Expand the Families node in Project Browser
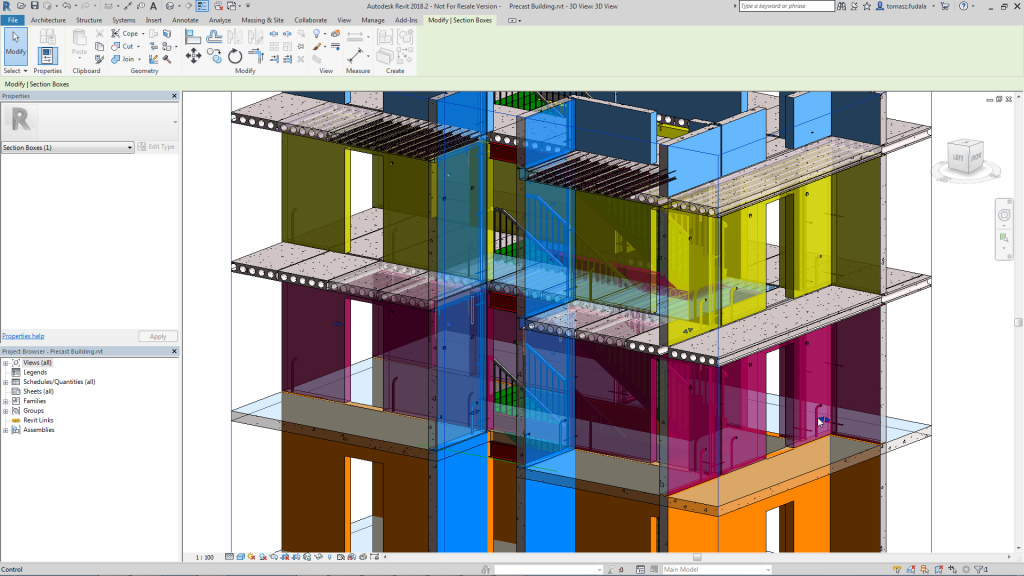This screenshot has width=1024, height=576. click(x=6, y=401)
